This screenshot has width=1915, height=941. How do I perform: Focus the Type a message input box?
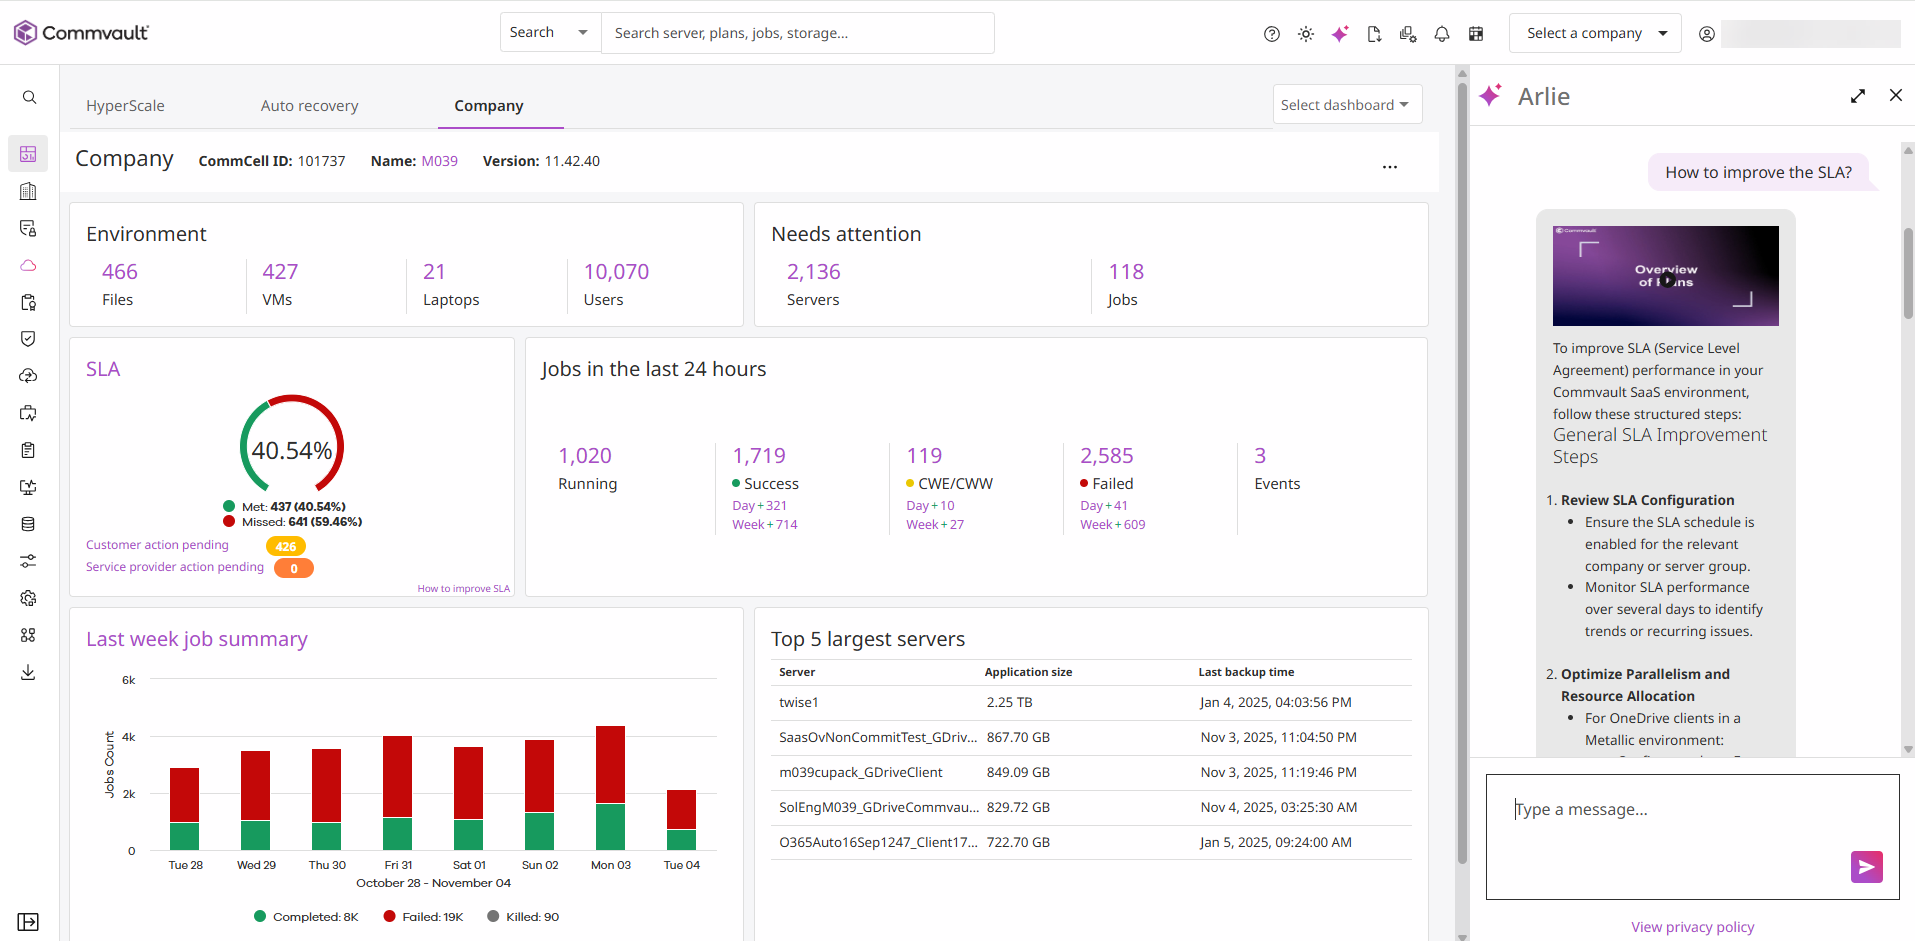[1692, 837]
